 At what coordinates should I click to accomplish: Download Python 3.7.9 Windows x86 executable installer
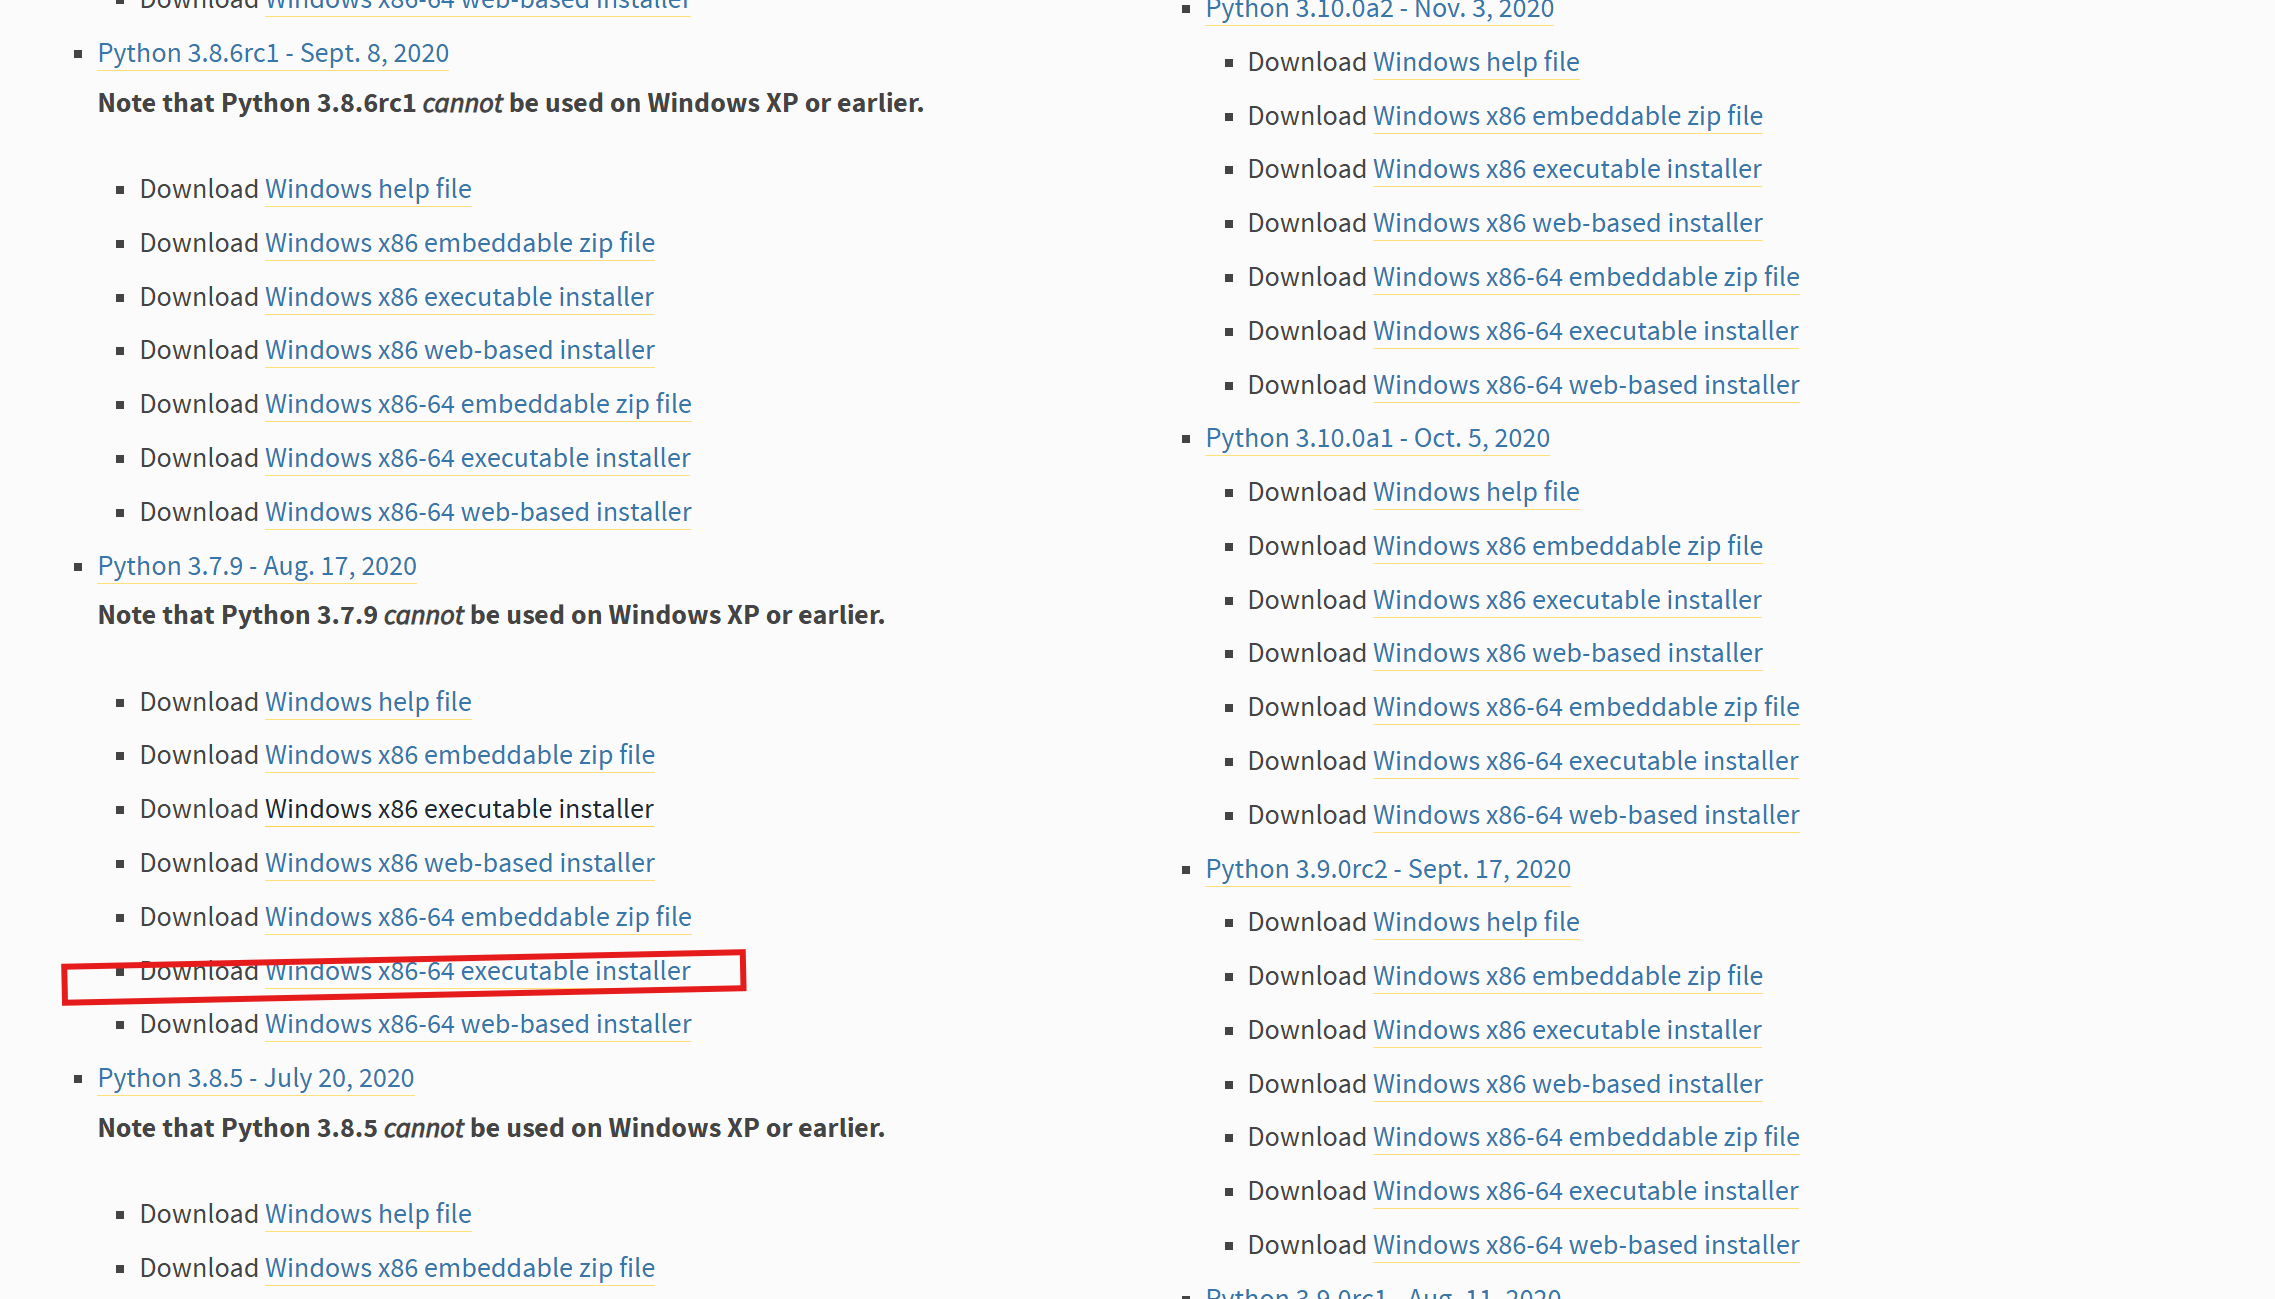coord(459,809)
